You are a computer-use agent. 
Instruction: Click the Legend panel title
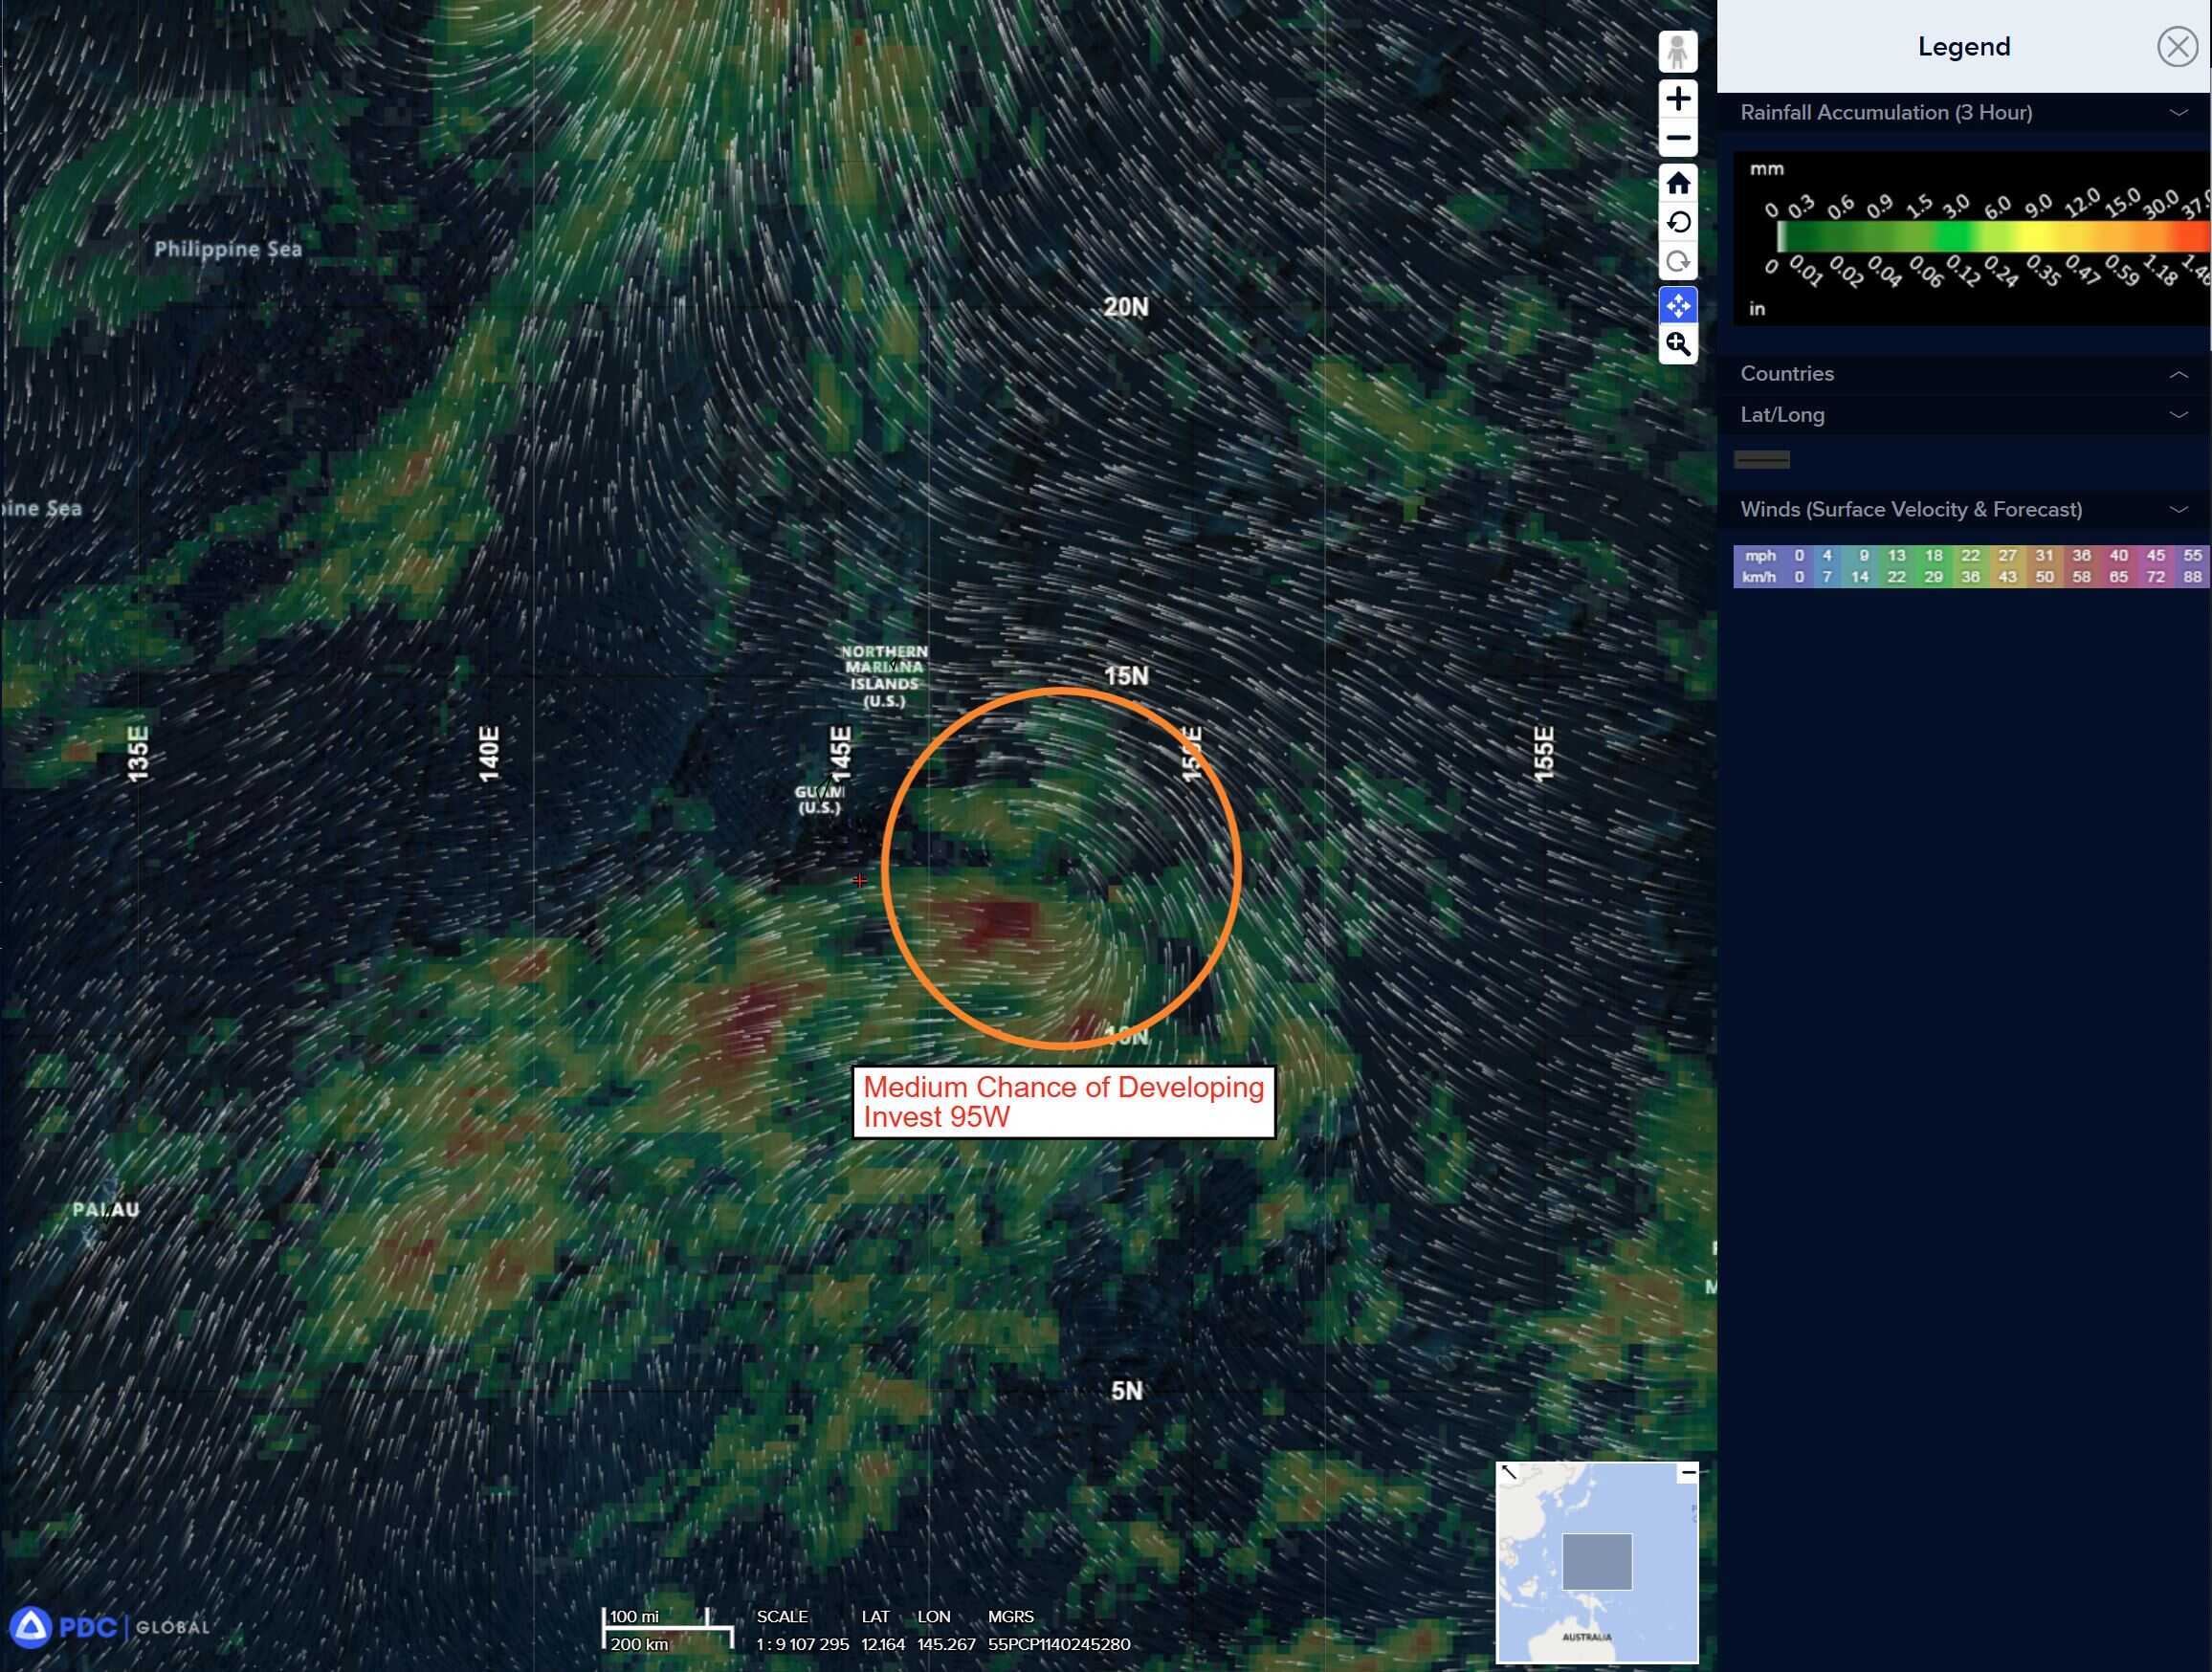point(1963,47)
